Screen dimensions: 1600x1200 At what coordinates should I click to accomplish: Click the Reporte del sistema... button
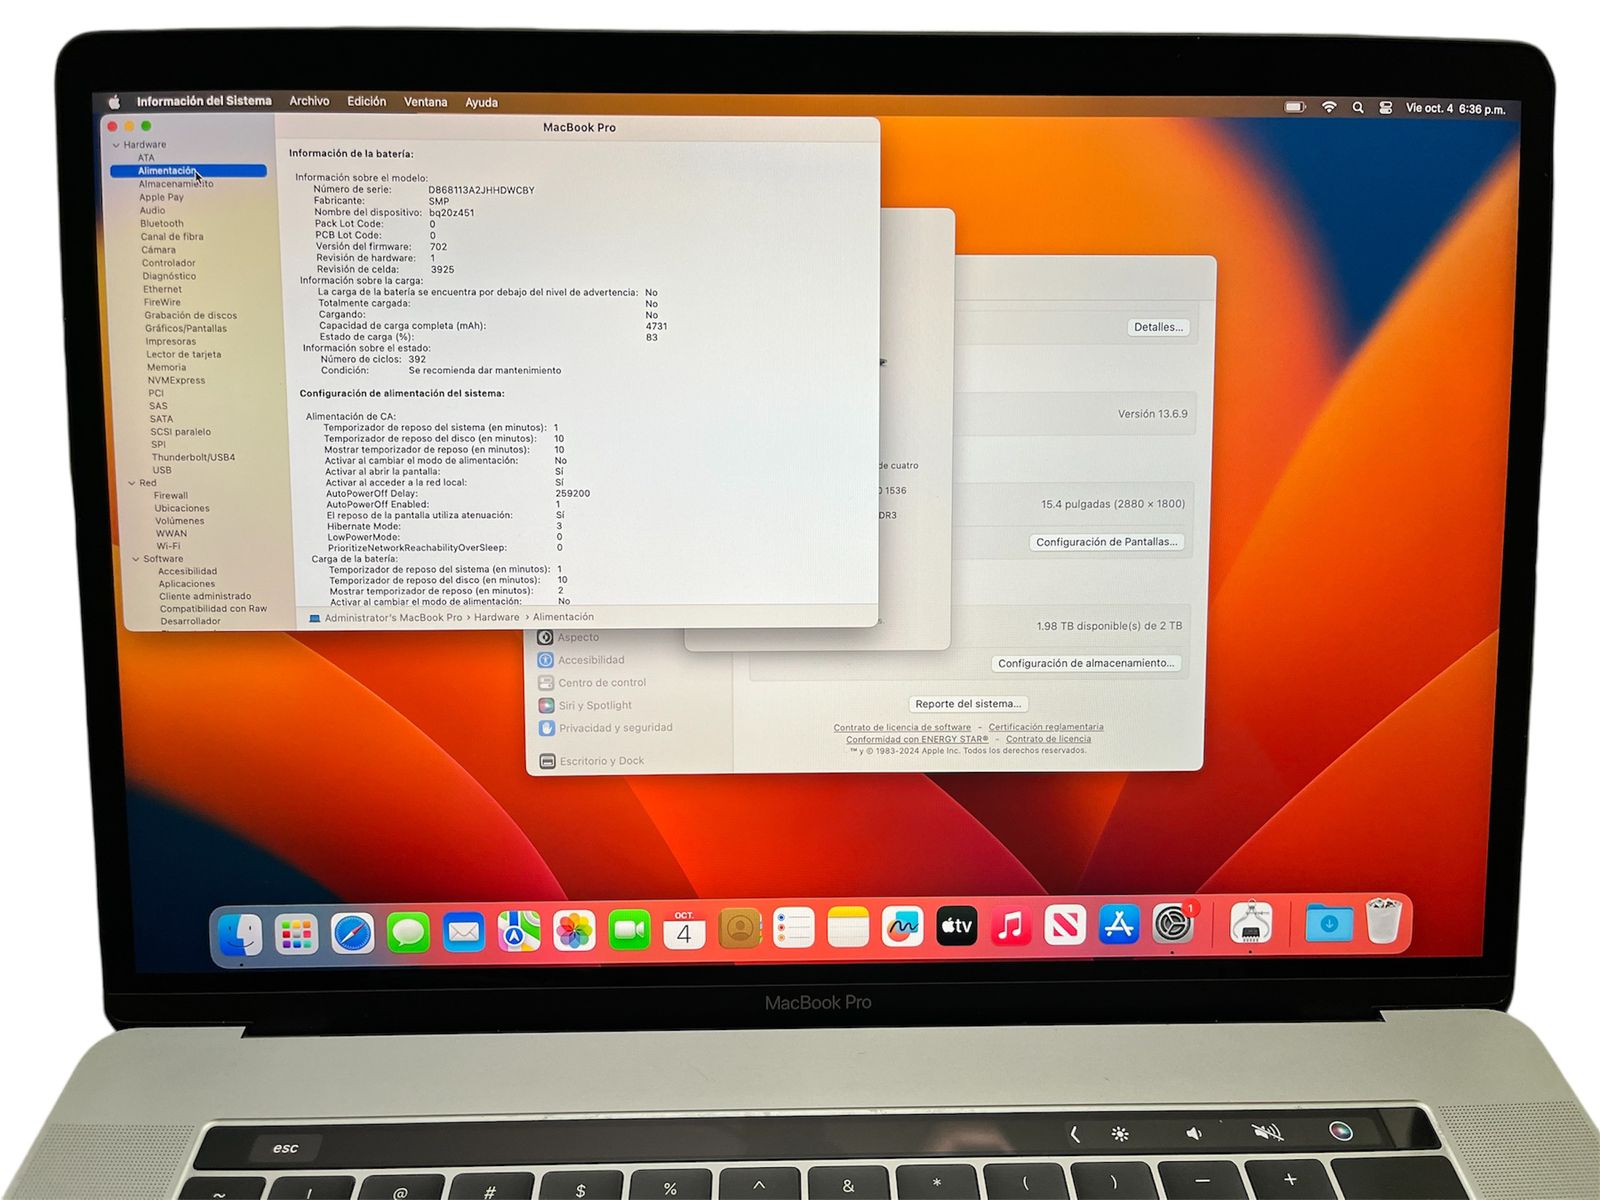968,704
